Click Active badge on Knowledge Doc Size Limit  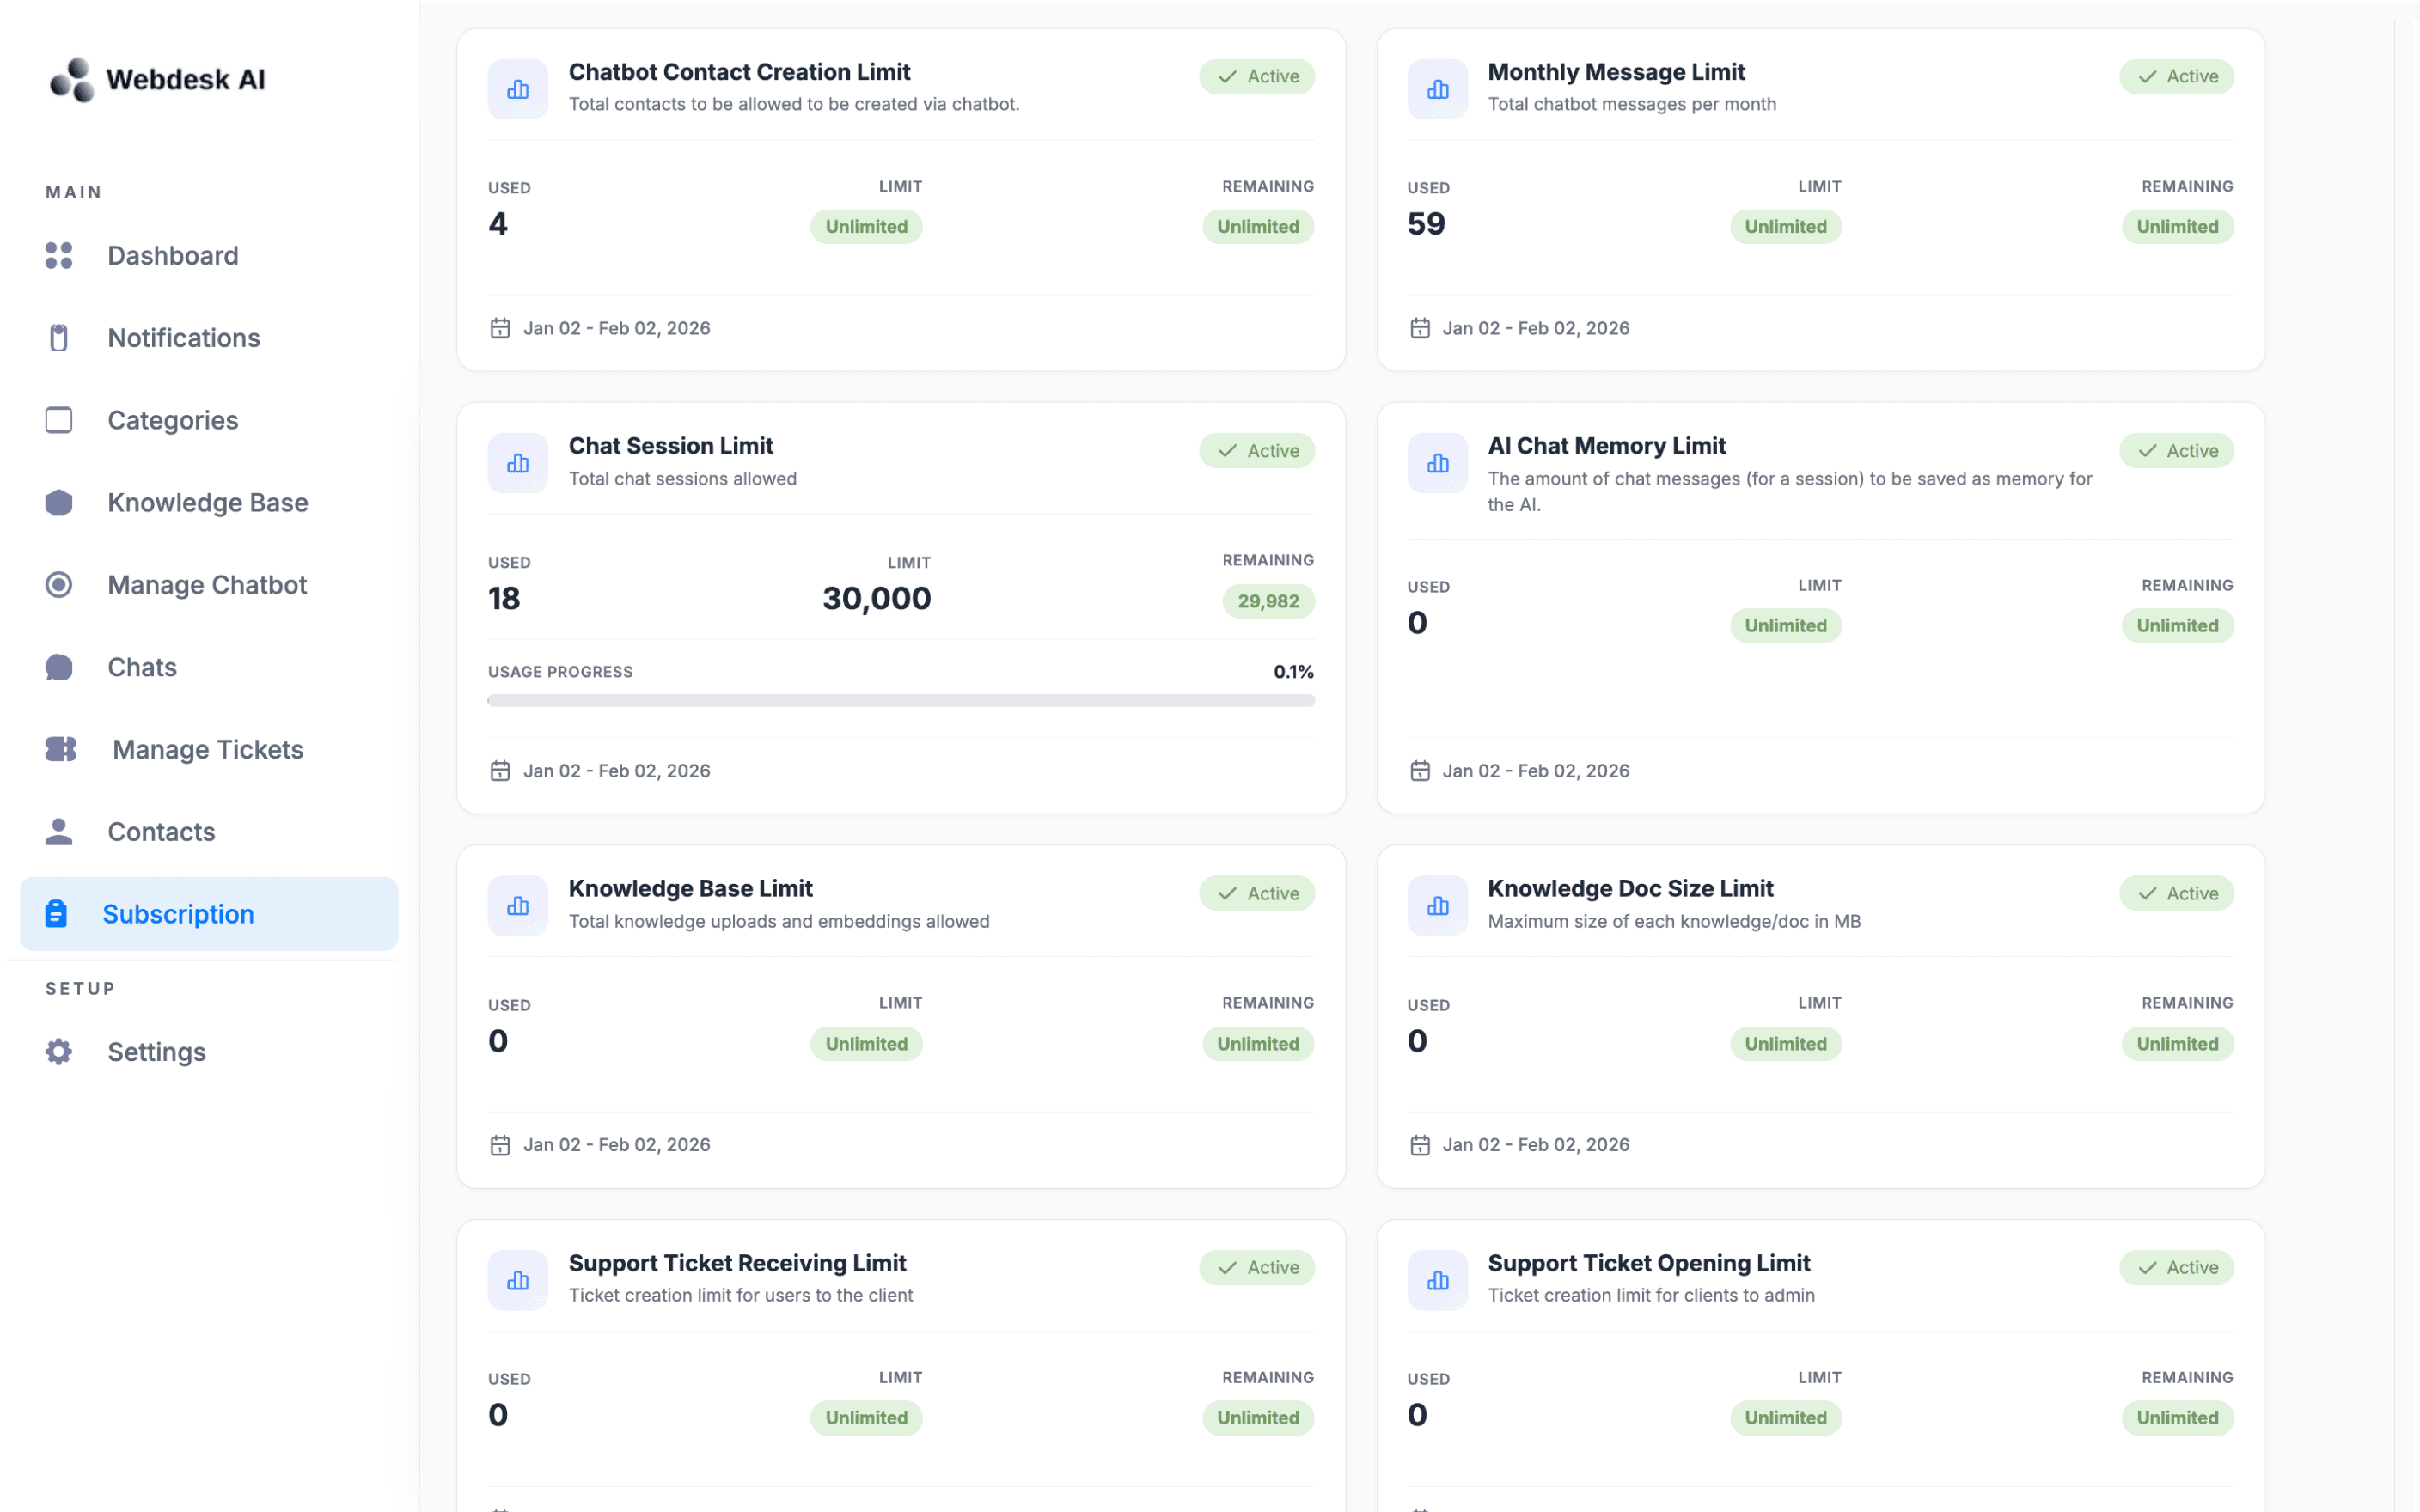pyautogui.click(x=2175, y=893)
